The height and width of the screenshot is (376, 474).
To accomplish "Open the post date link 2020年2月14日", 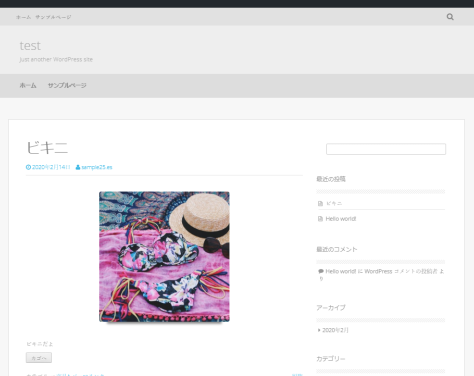I will [x=51, y=167].
